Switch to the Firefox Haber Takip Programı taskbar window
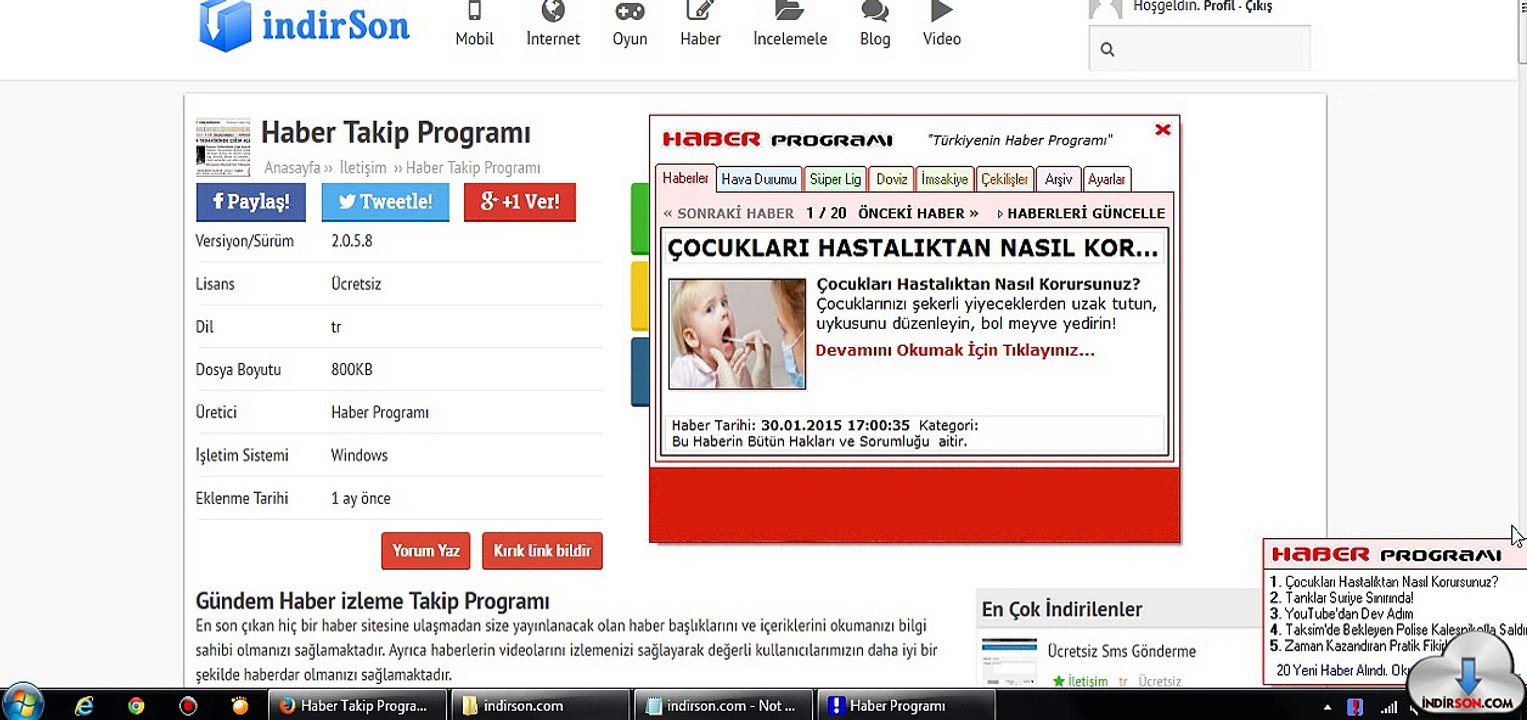The image size is (1527, 720). click(356, 705)
